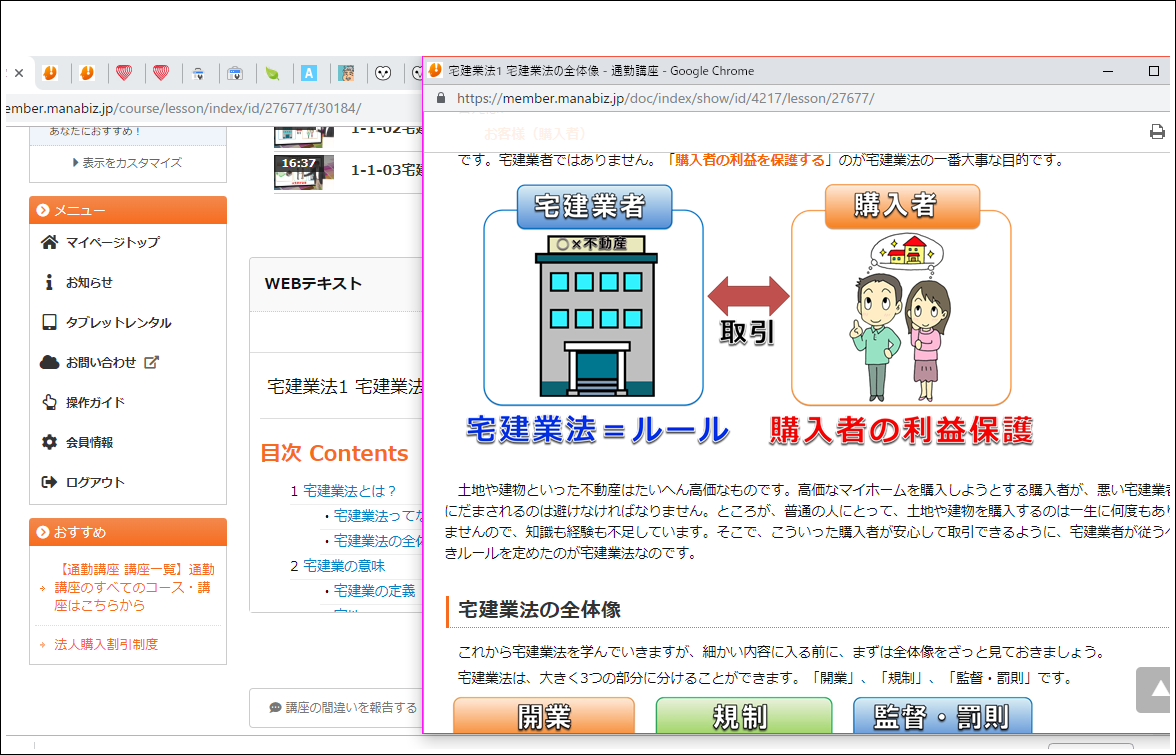Click the pointing-hand icon for 操作ガイド

pos(49,403)
